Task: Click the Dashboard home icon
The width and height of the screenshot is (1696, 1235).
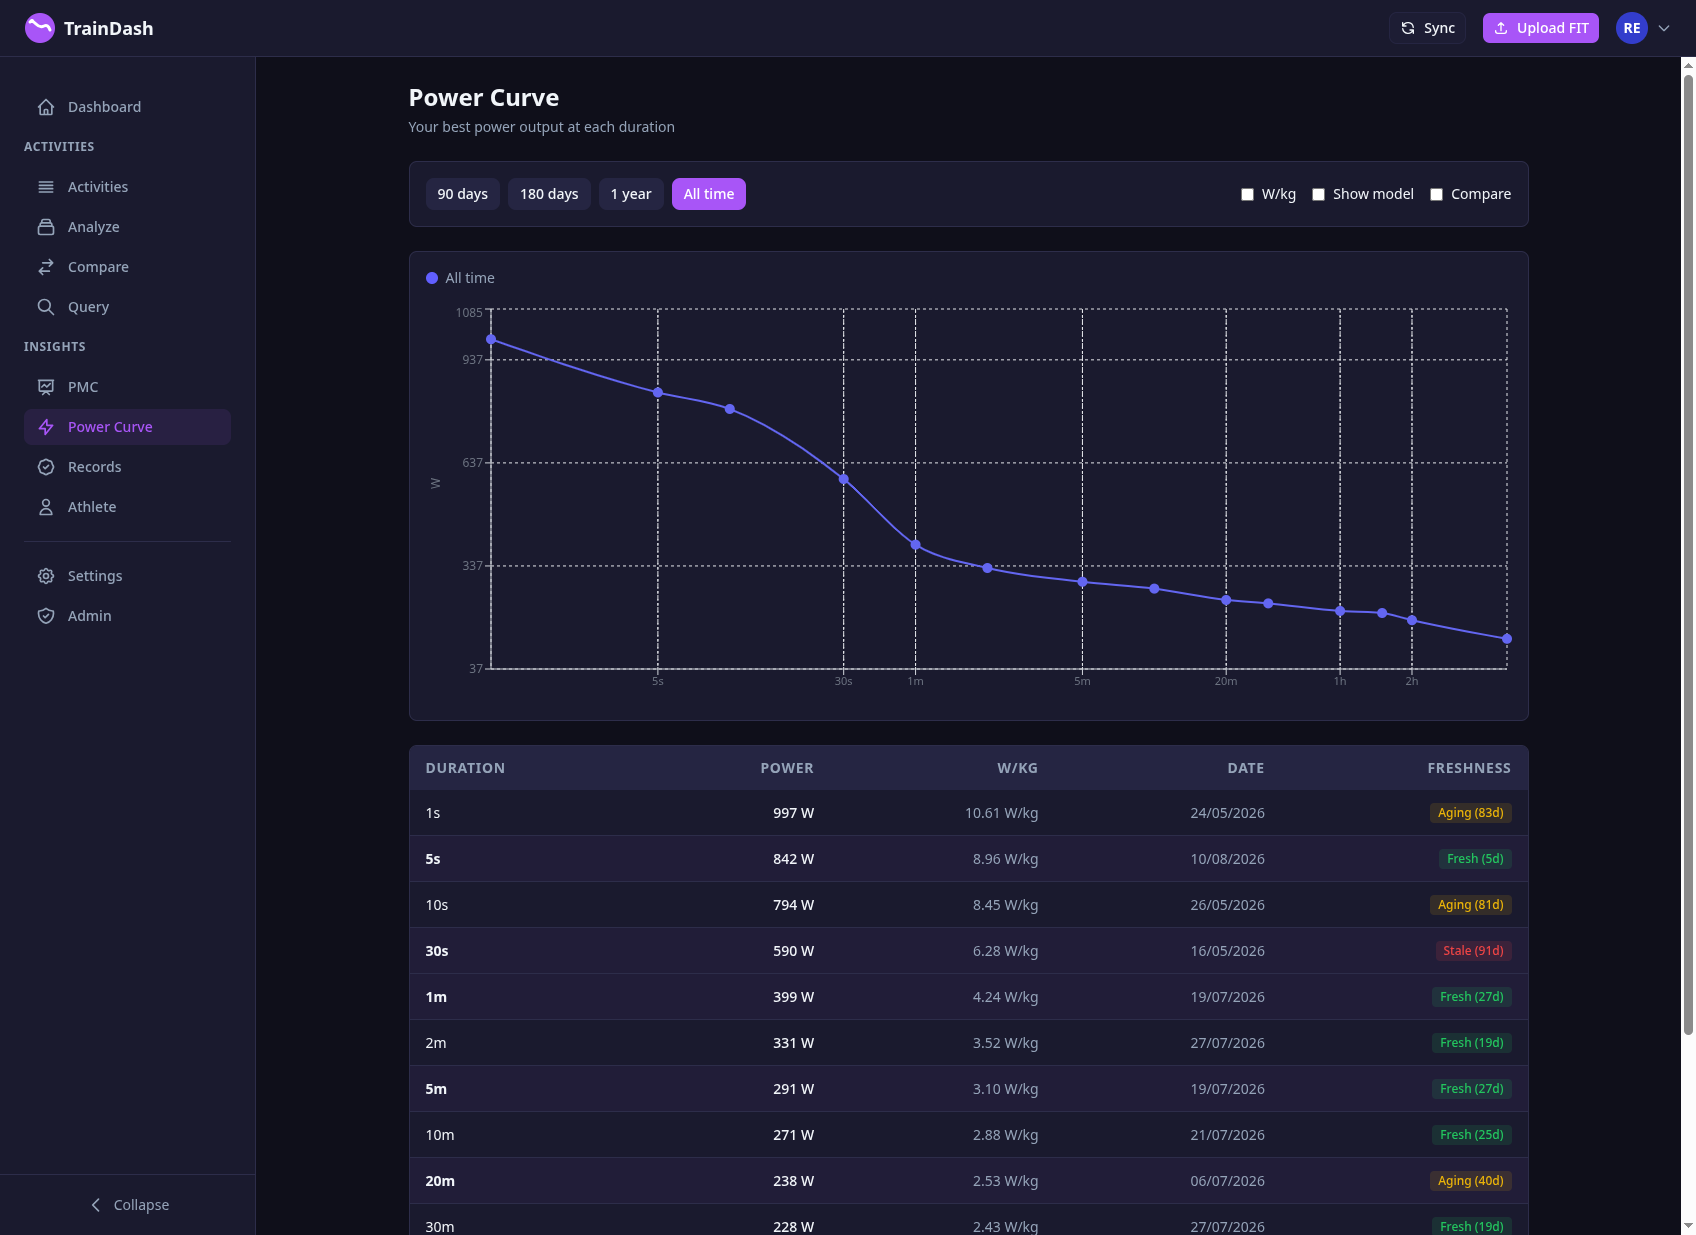Action: pyautogui.click(x=46, y=107)
